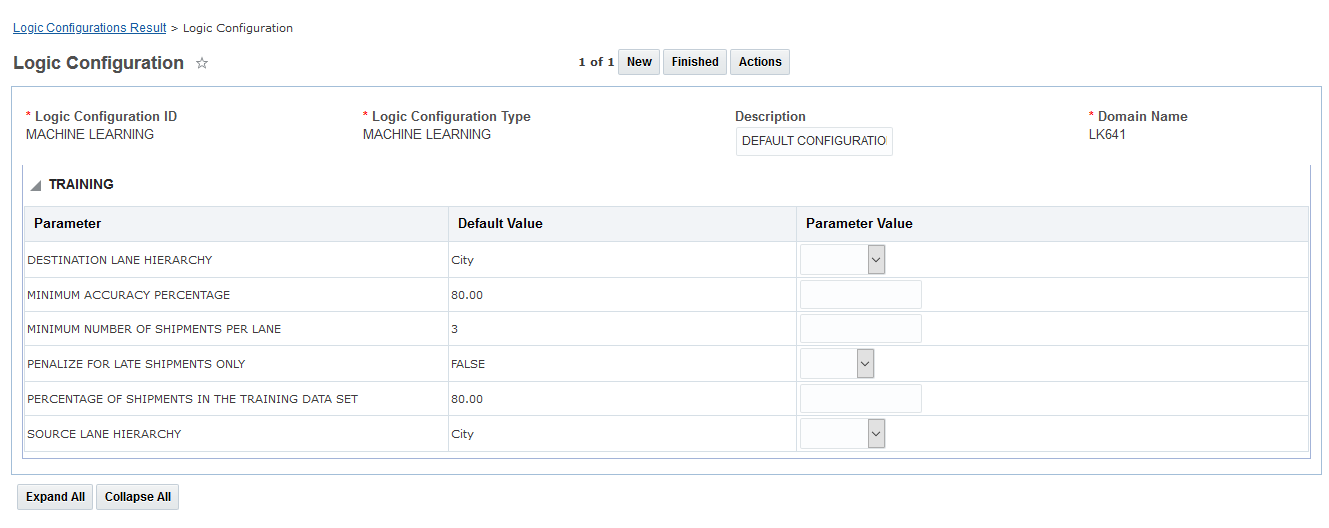Go to Logic Configurations Result link

point(89,28)
